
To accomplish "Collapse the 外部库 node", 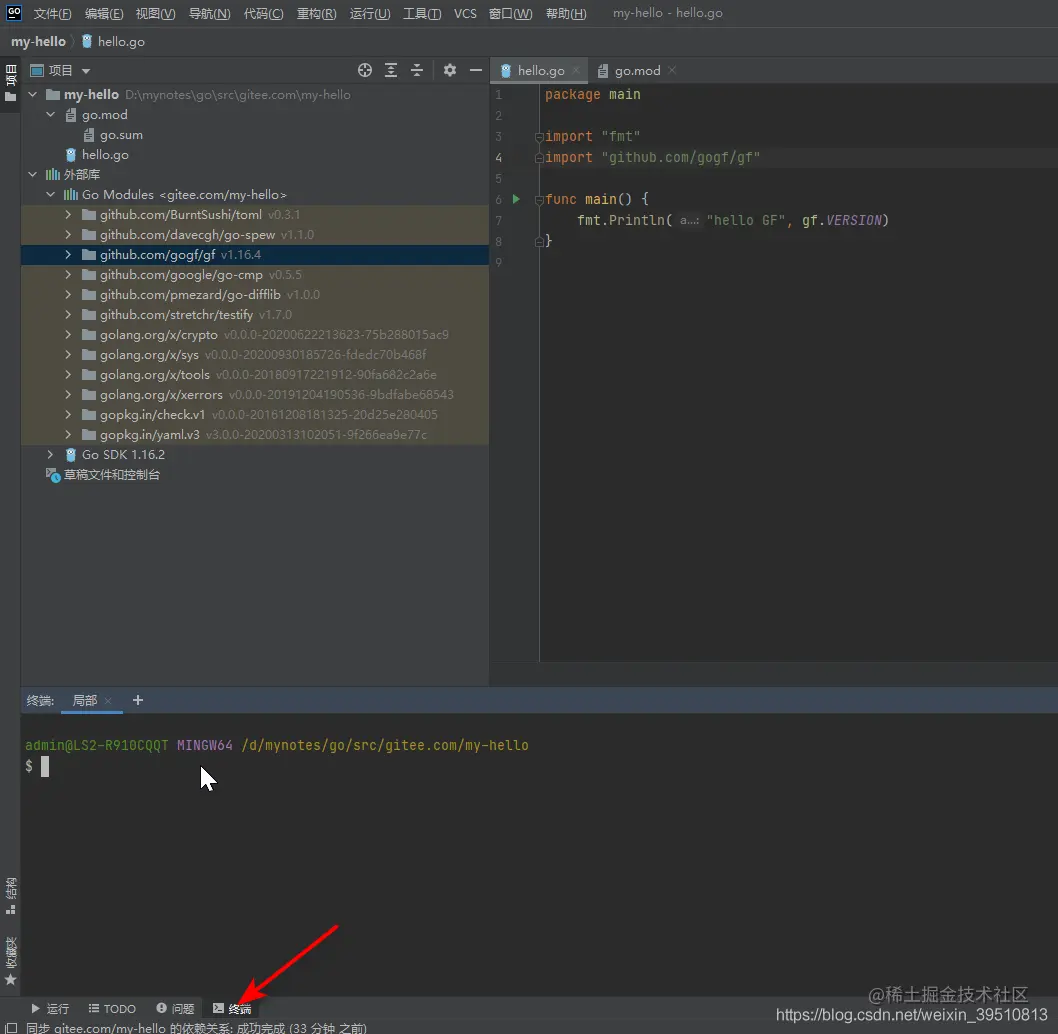I will pyautogui.click(x=33, y=174).
